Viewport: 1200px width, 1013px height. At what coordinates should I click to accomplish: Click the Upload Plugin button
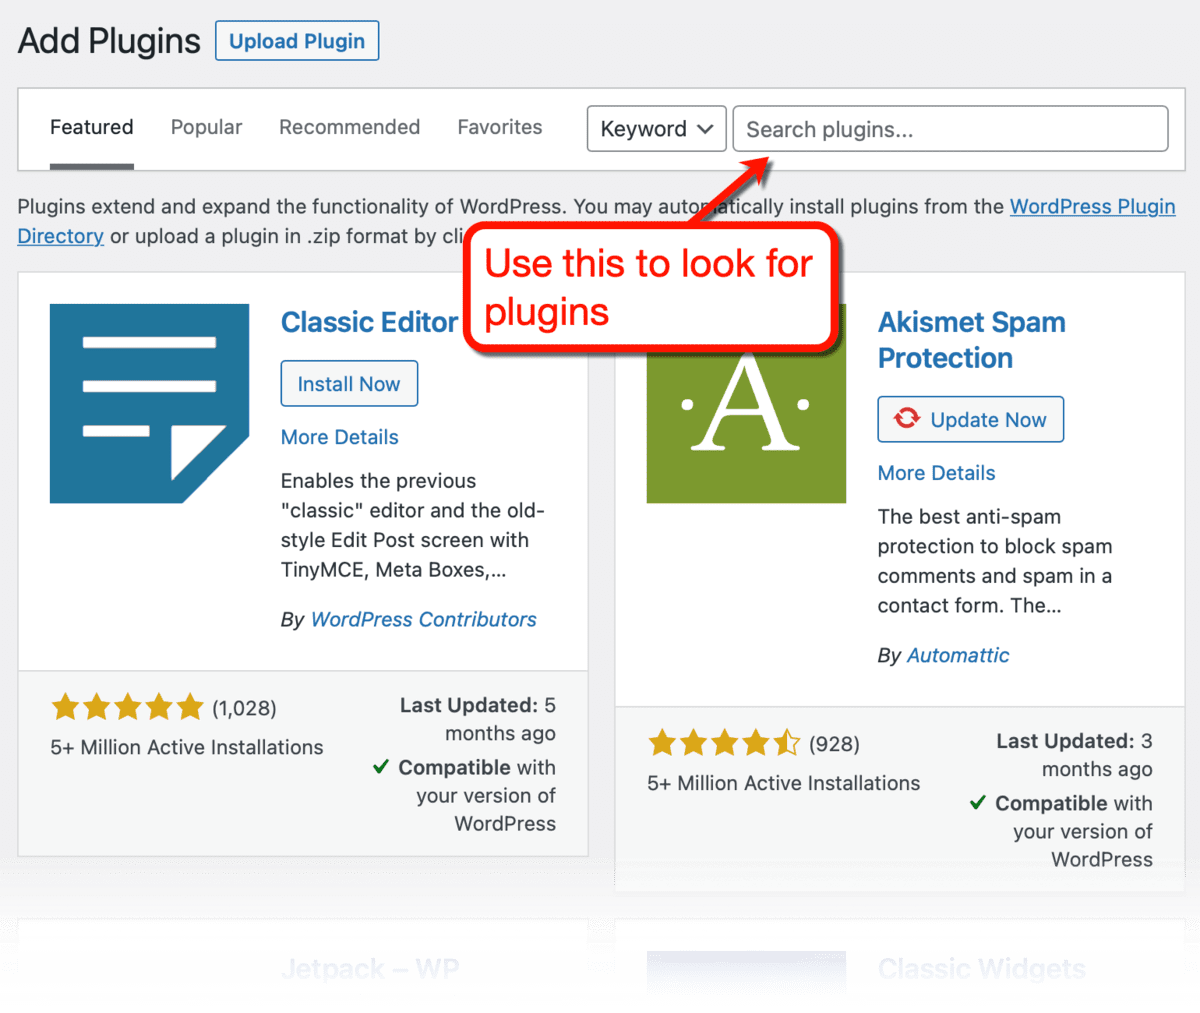pyautogui.click(x=296, y=40)
